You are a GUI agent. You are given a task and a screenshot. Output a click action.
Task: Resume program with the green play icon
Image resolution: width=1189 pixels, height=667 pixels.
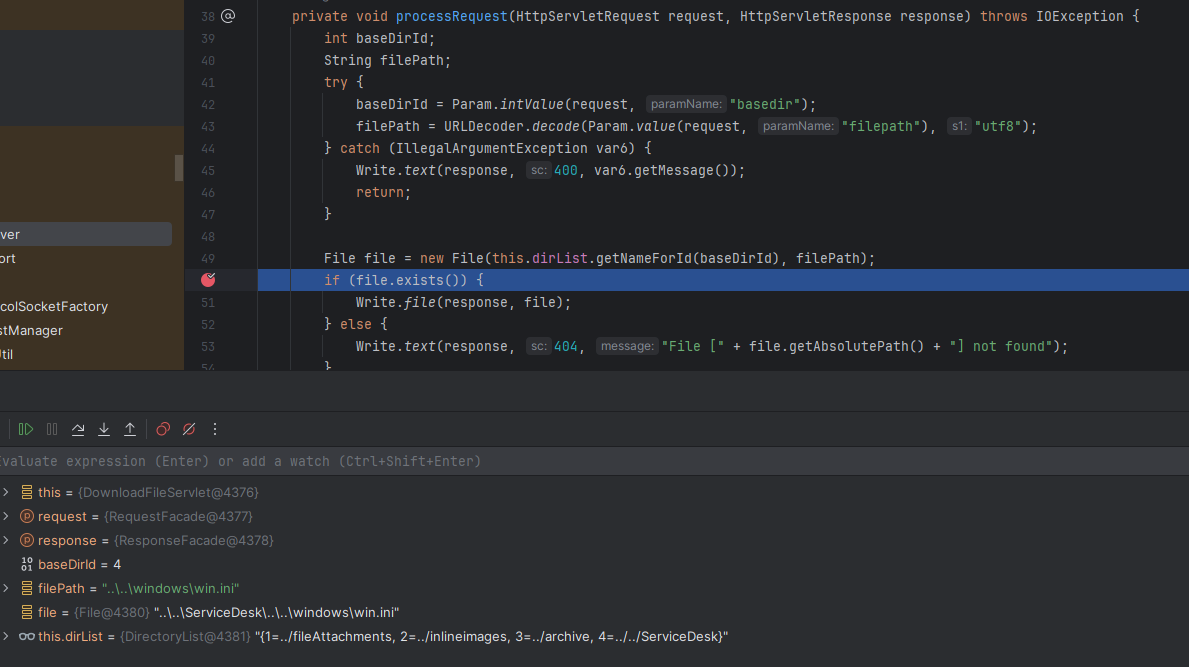[26, 429]
